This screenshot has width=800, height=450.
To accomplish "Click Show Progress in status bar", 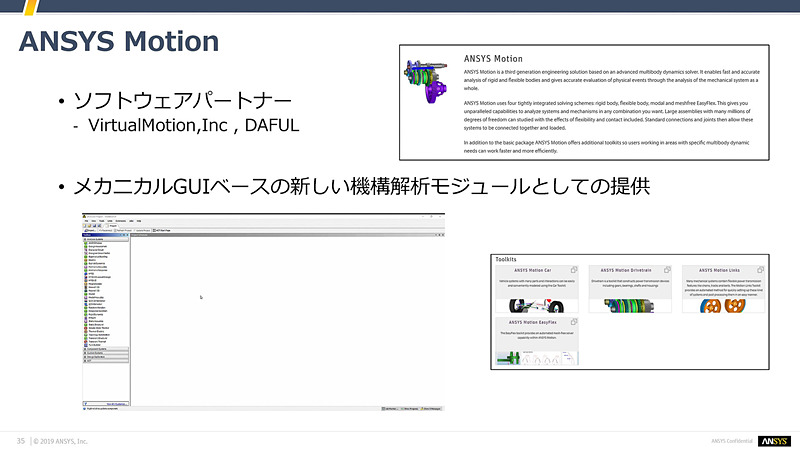I will 410,409.
